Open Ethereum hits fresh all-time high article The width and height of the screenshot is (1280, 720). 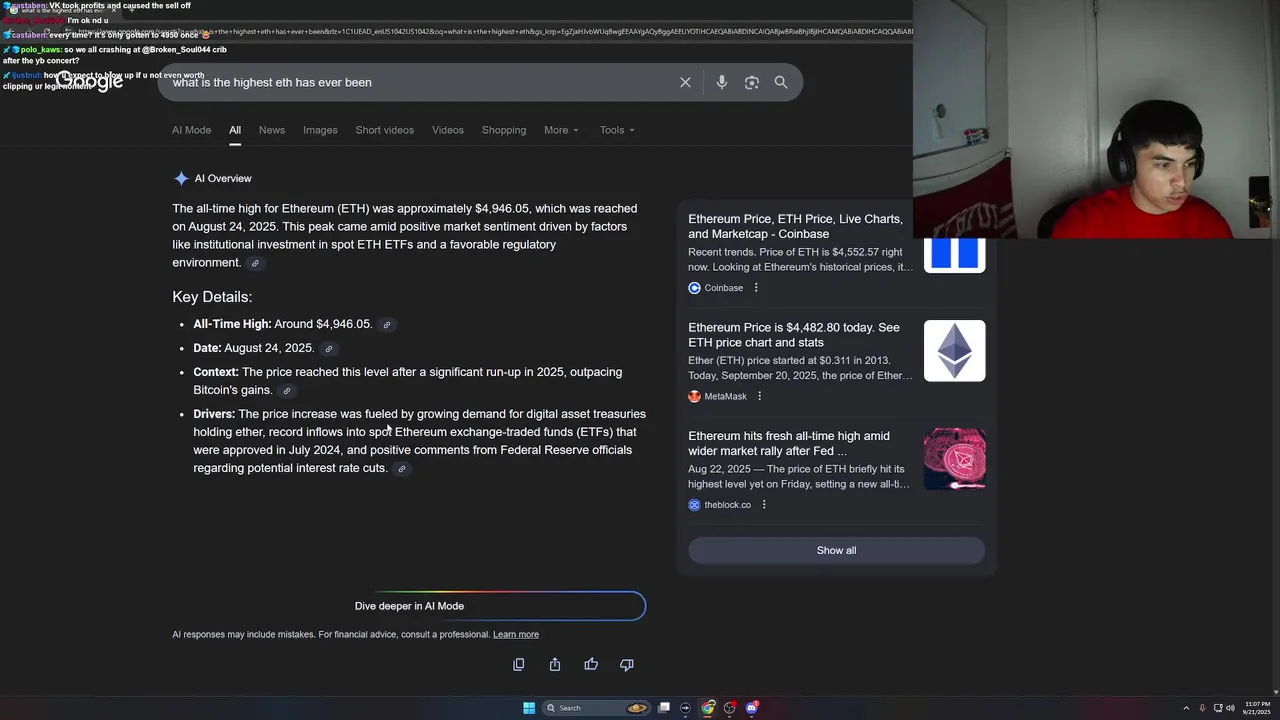(x=789, y=443)
